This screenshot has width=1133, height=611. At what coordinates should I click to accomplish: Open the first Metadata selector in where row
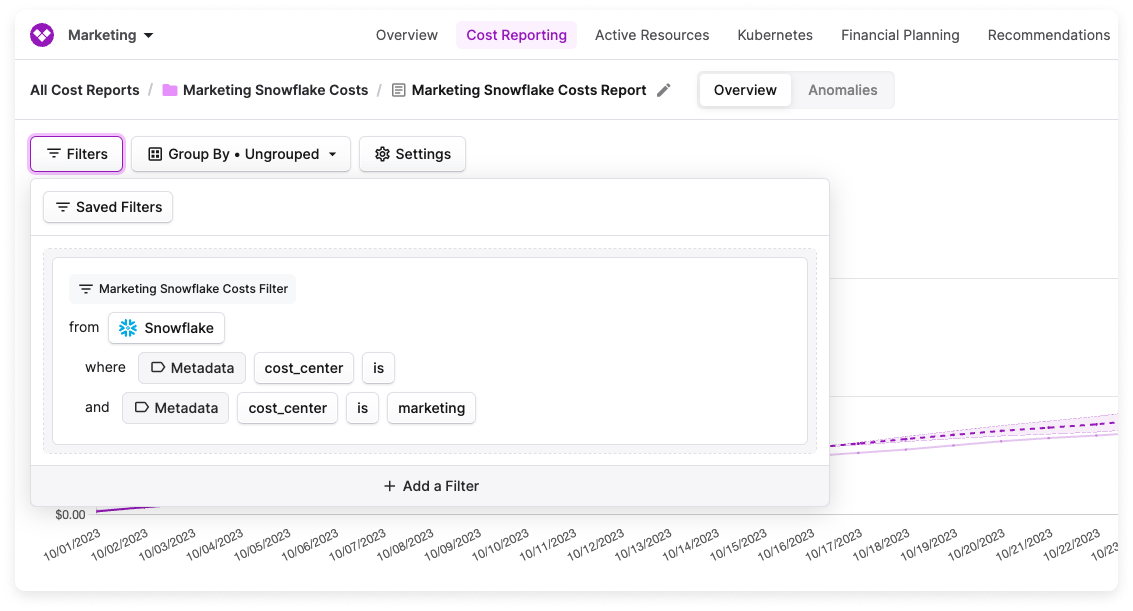[192, 368]
